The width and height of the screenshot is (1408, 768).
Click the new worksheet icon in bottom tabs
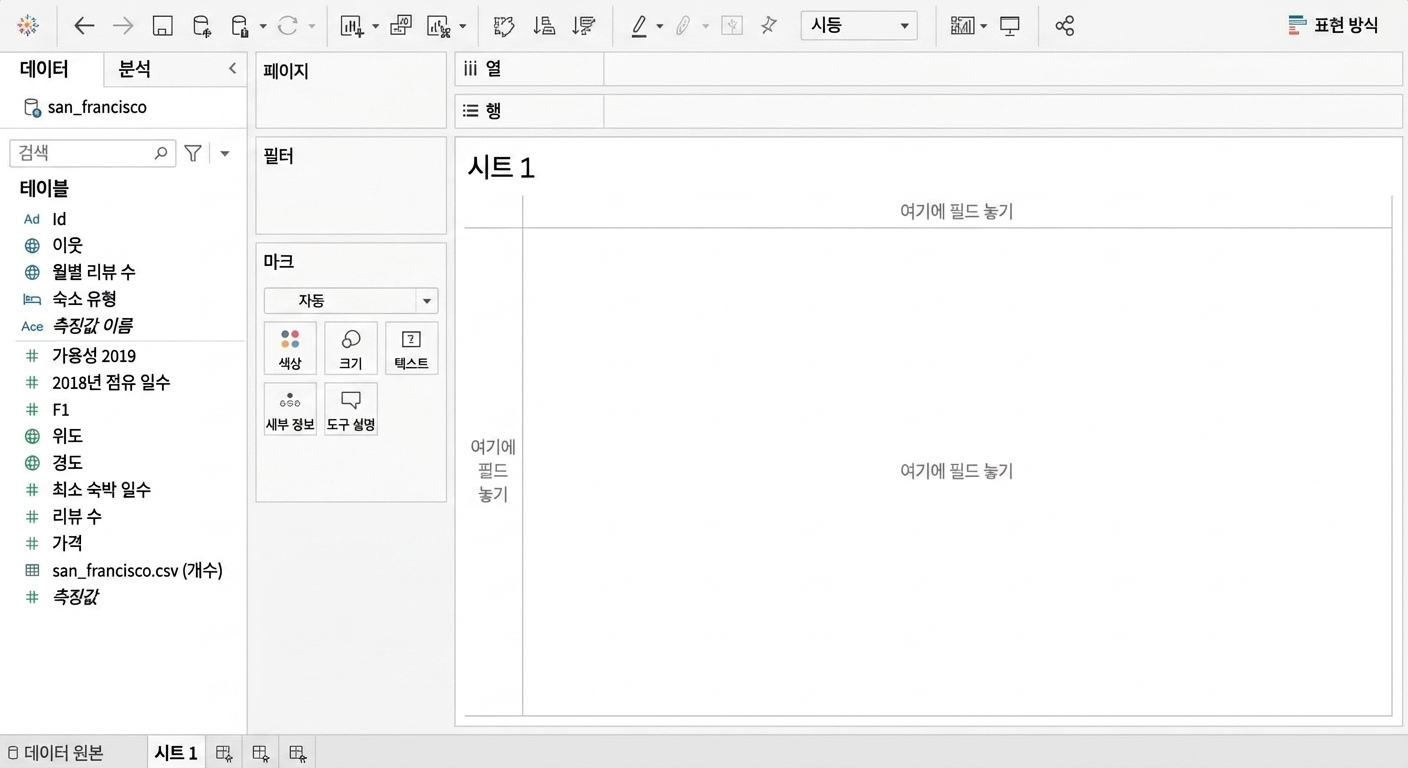(224, 753)
